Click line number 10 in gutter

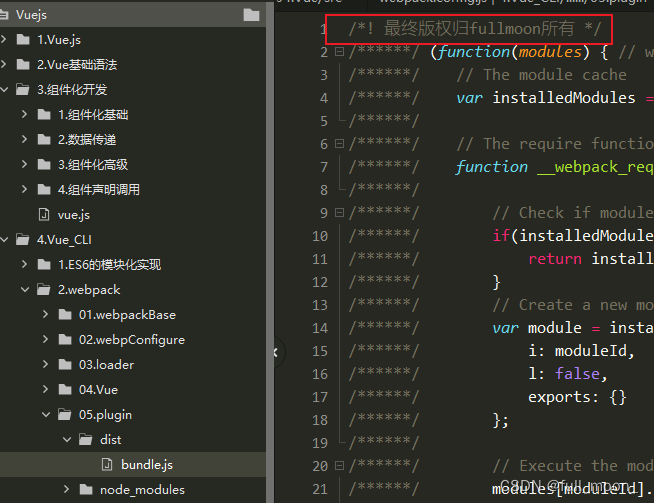[320, 236]
